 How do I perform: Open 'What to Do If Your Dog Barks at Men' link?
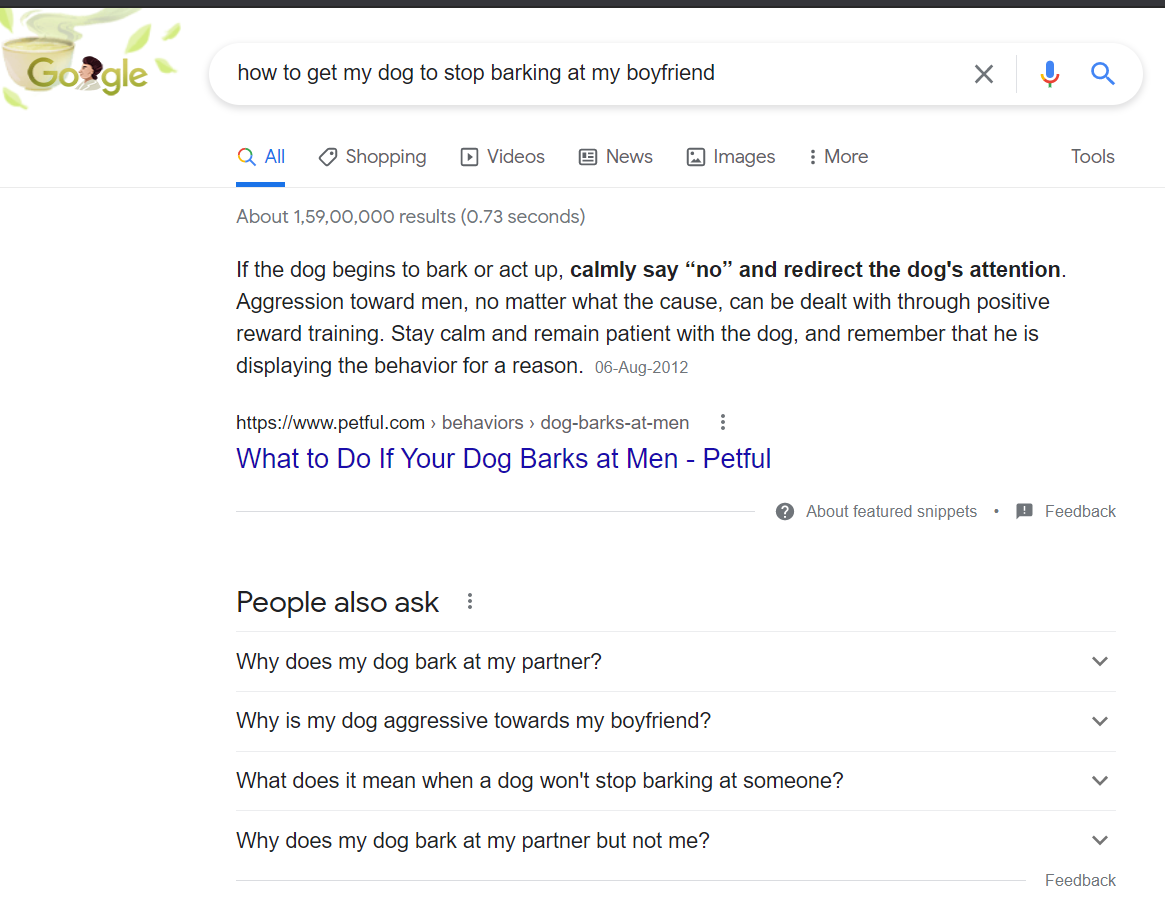click(x=504, y=458)
